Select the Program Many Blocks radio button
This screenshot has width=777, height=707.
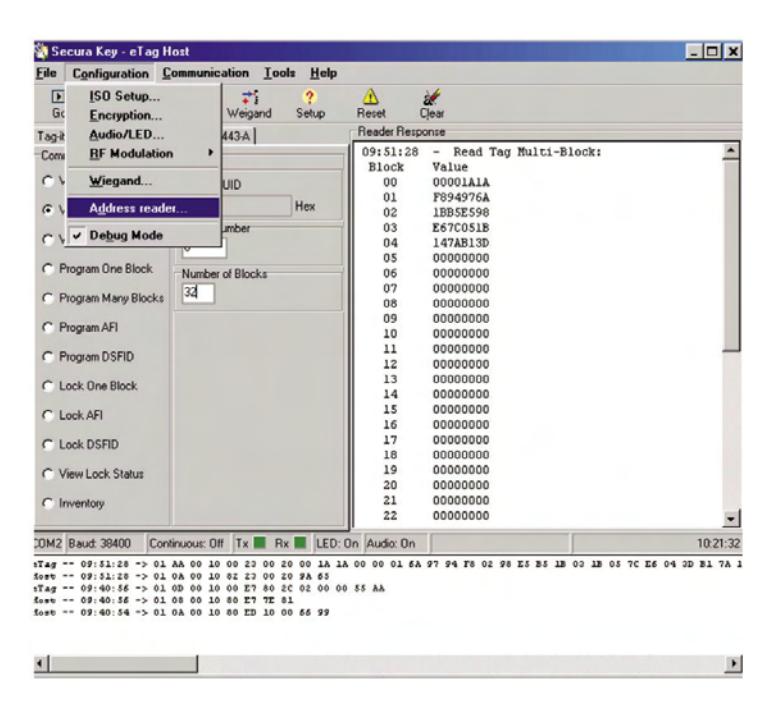(x=48, y=298)
